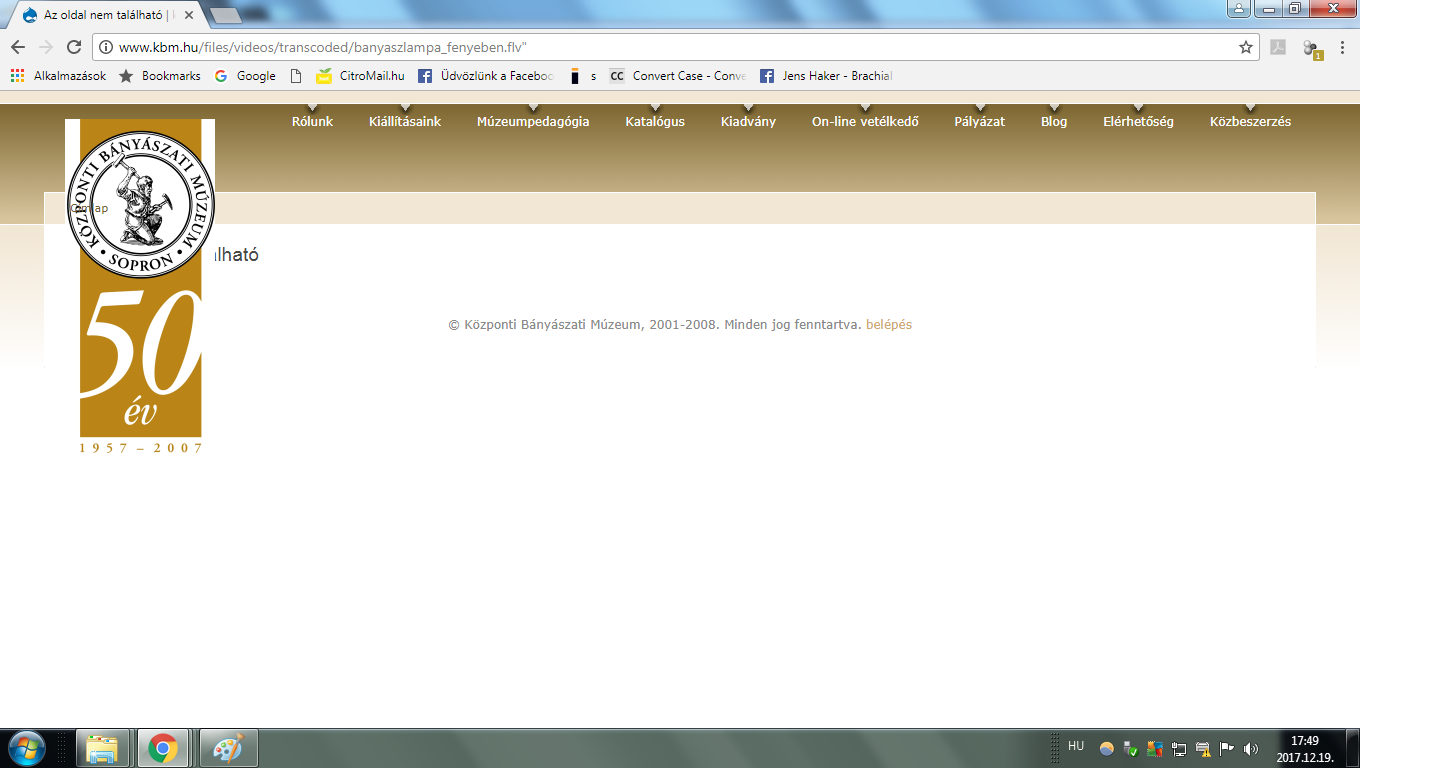Open the Pályázat menu
1440x772 pixels.
[980, 121]
